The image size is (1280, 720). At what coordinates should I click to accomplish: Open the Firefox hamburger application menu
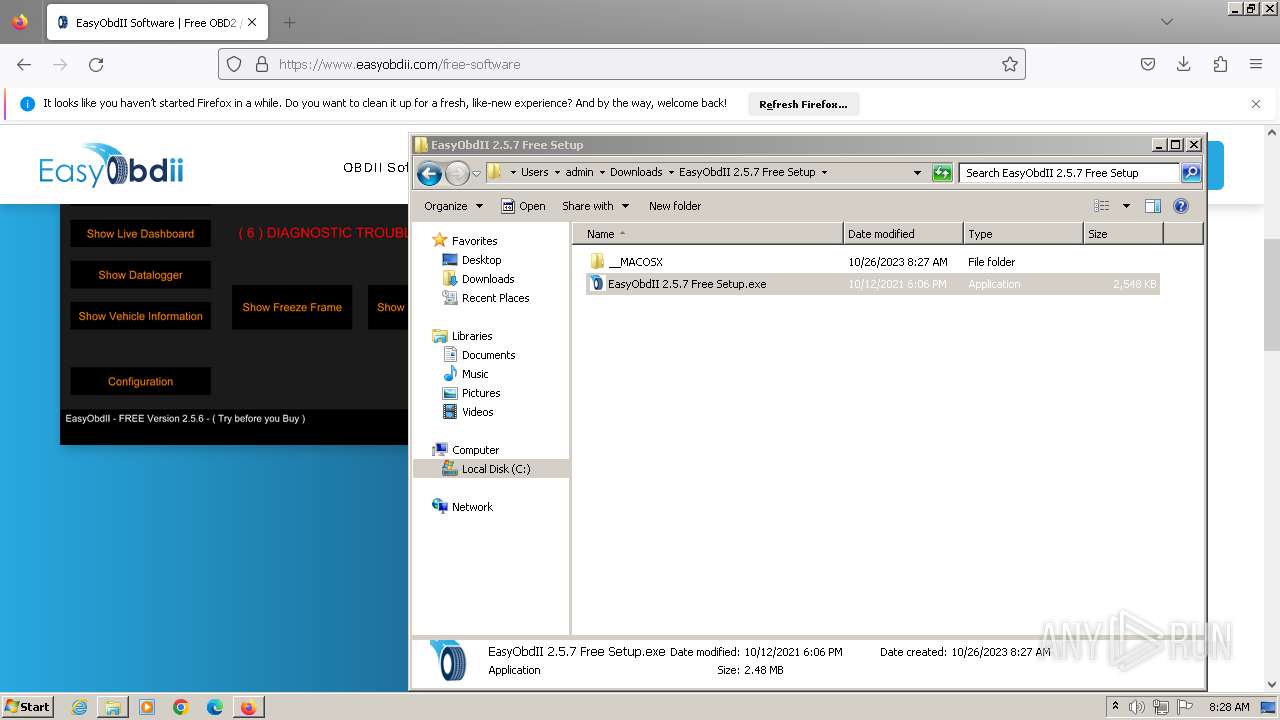pos(1256,64)
